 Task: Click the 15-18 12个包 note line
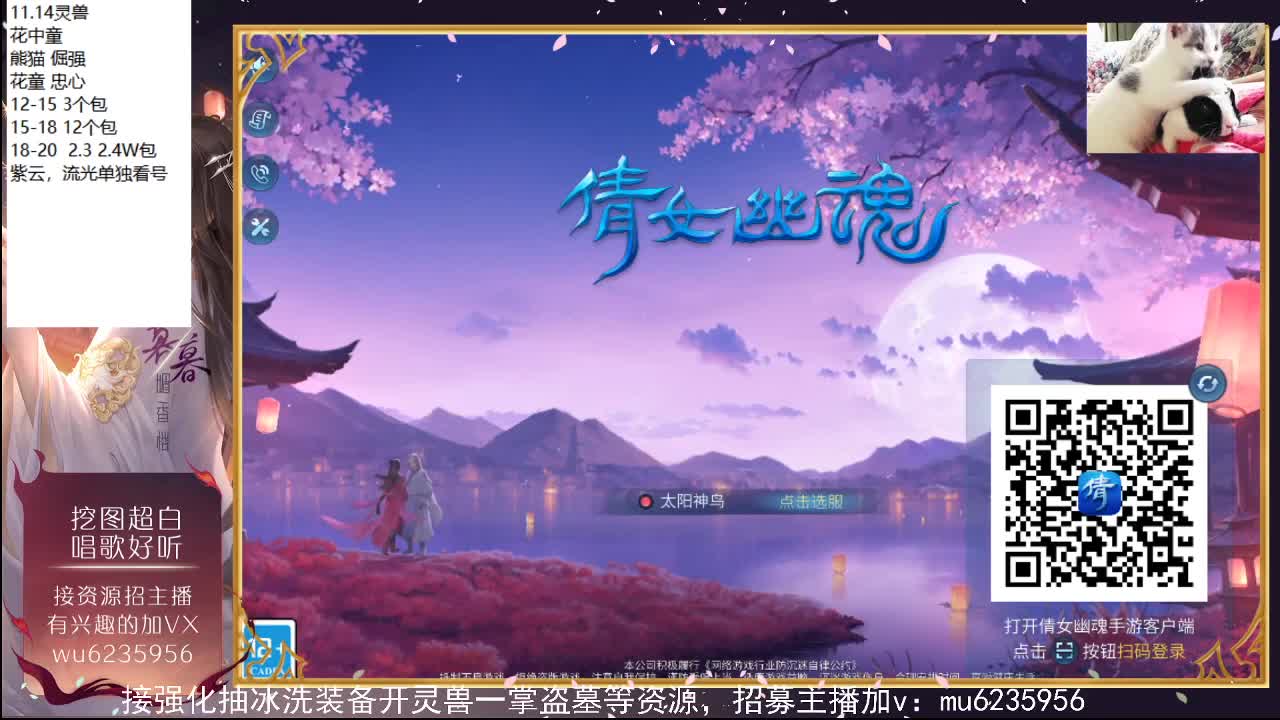(63, 127)
